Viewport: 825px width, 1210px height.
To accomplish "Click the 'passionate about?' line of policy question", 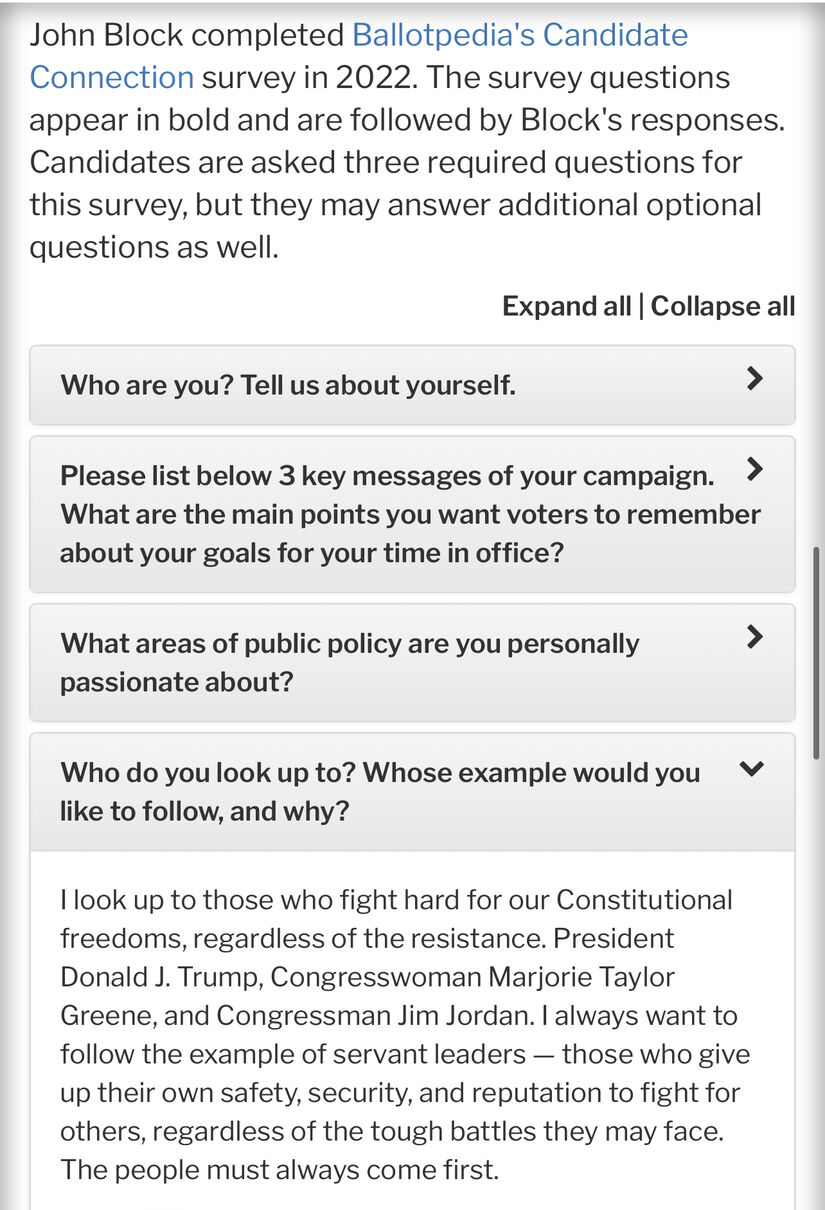I will [177, 681].
